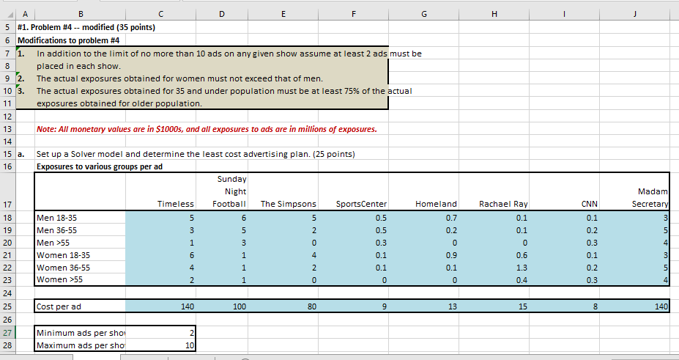Select the 'CNN' heading cell
The image size is (679, 360).
point(564,191)
